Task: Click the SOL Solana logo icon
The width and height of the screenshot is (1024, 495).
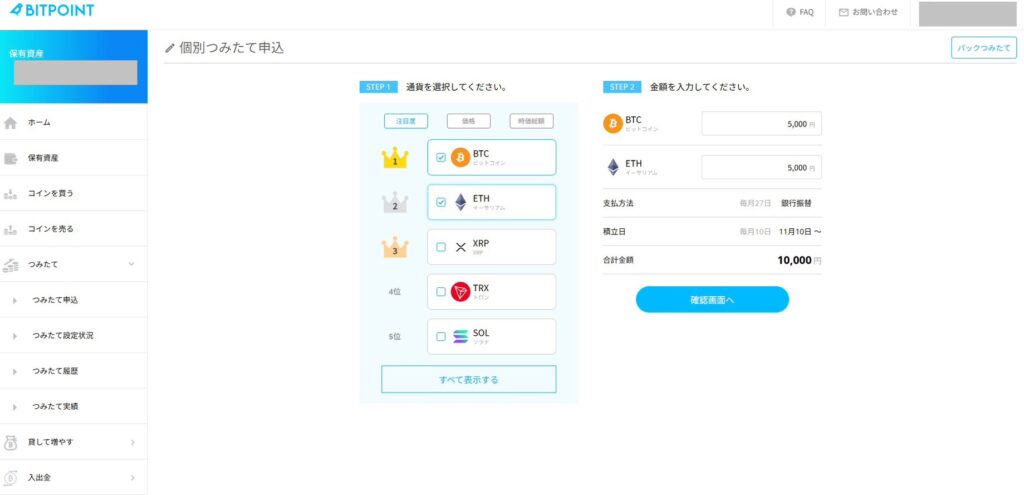Action: pyautogui.click(x=460, y=337)
